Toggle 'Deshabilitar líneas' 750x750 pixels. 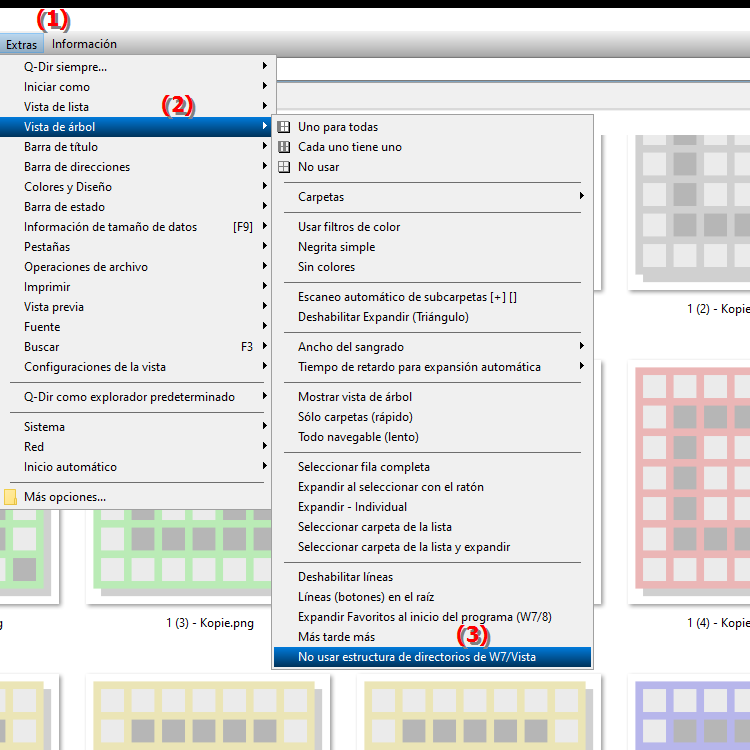pos(432,577)
